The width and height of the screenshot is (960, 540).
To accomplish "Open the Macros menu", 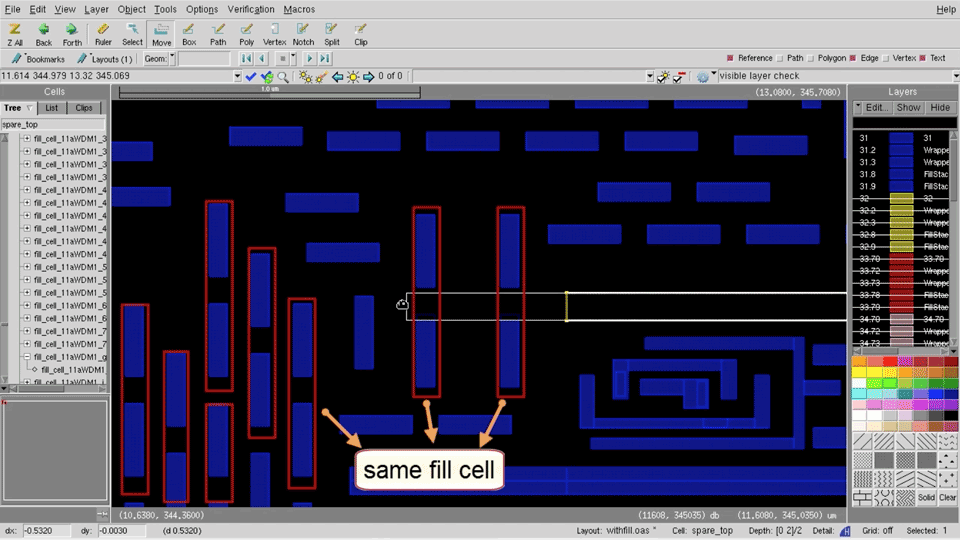I will pos(299,9).
